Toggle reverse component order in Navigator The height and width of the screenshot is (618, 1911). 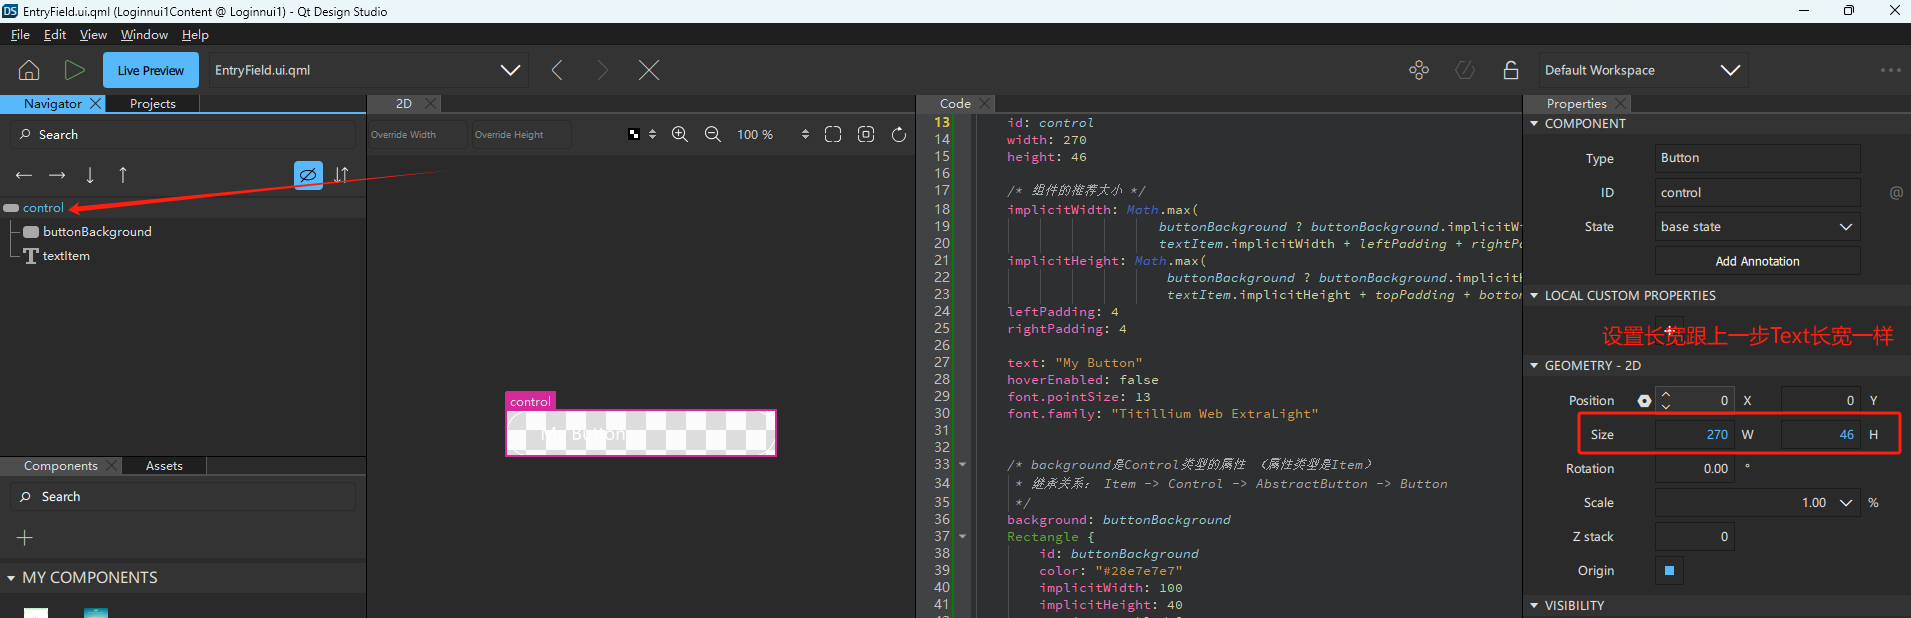[341, 175]
